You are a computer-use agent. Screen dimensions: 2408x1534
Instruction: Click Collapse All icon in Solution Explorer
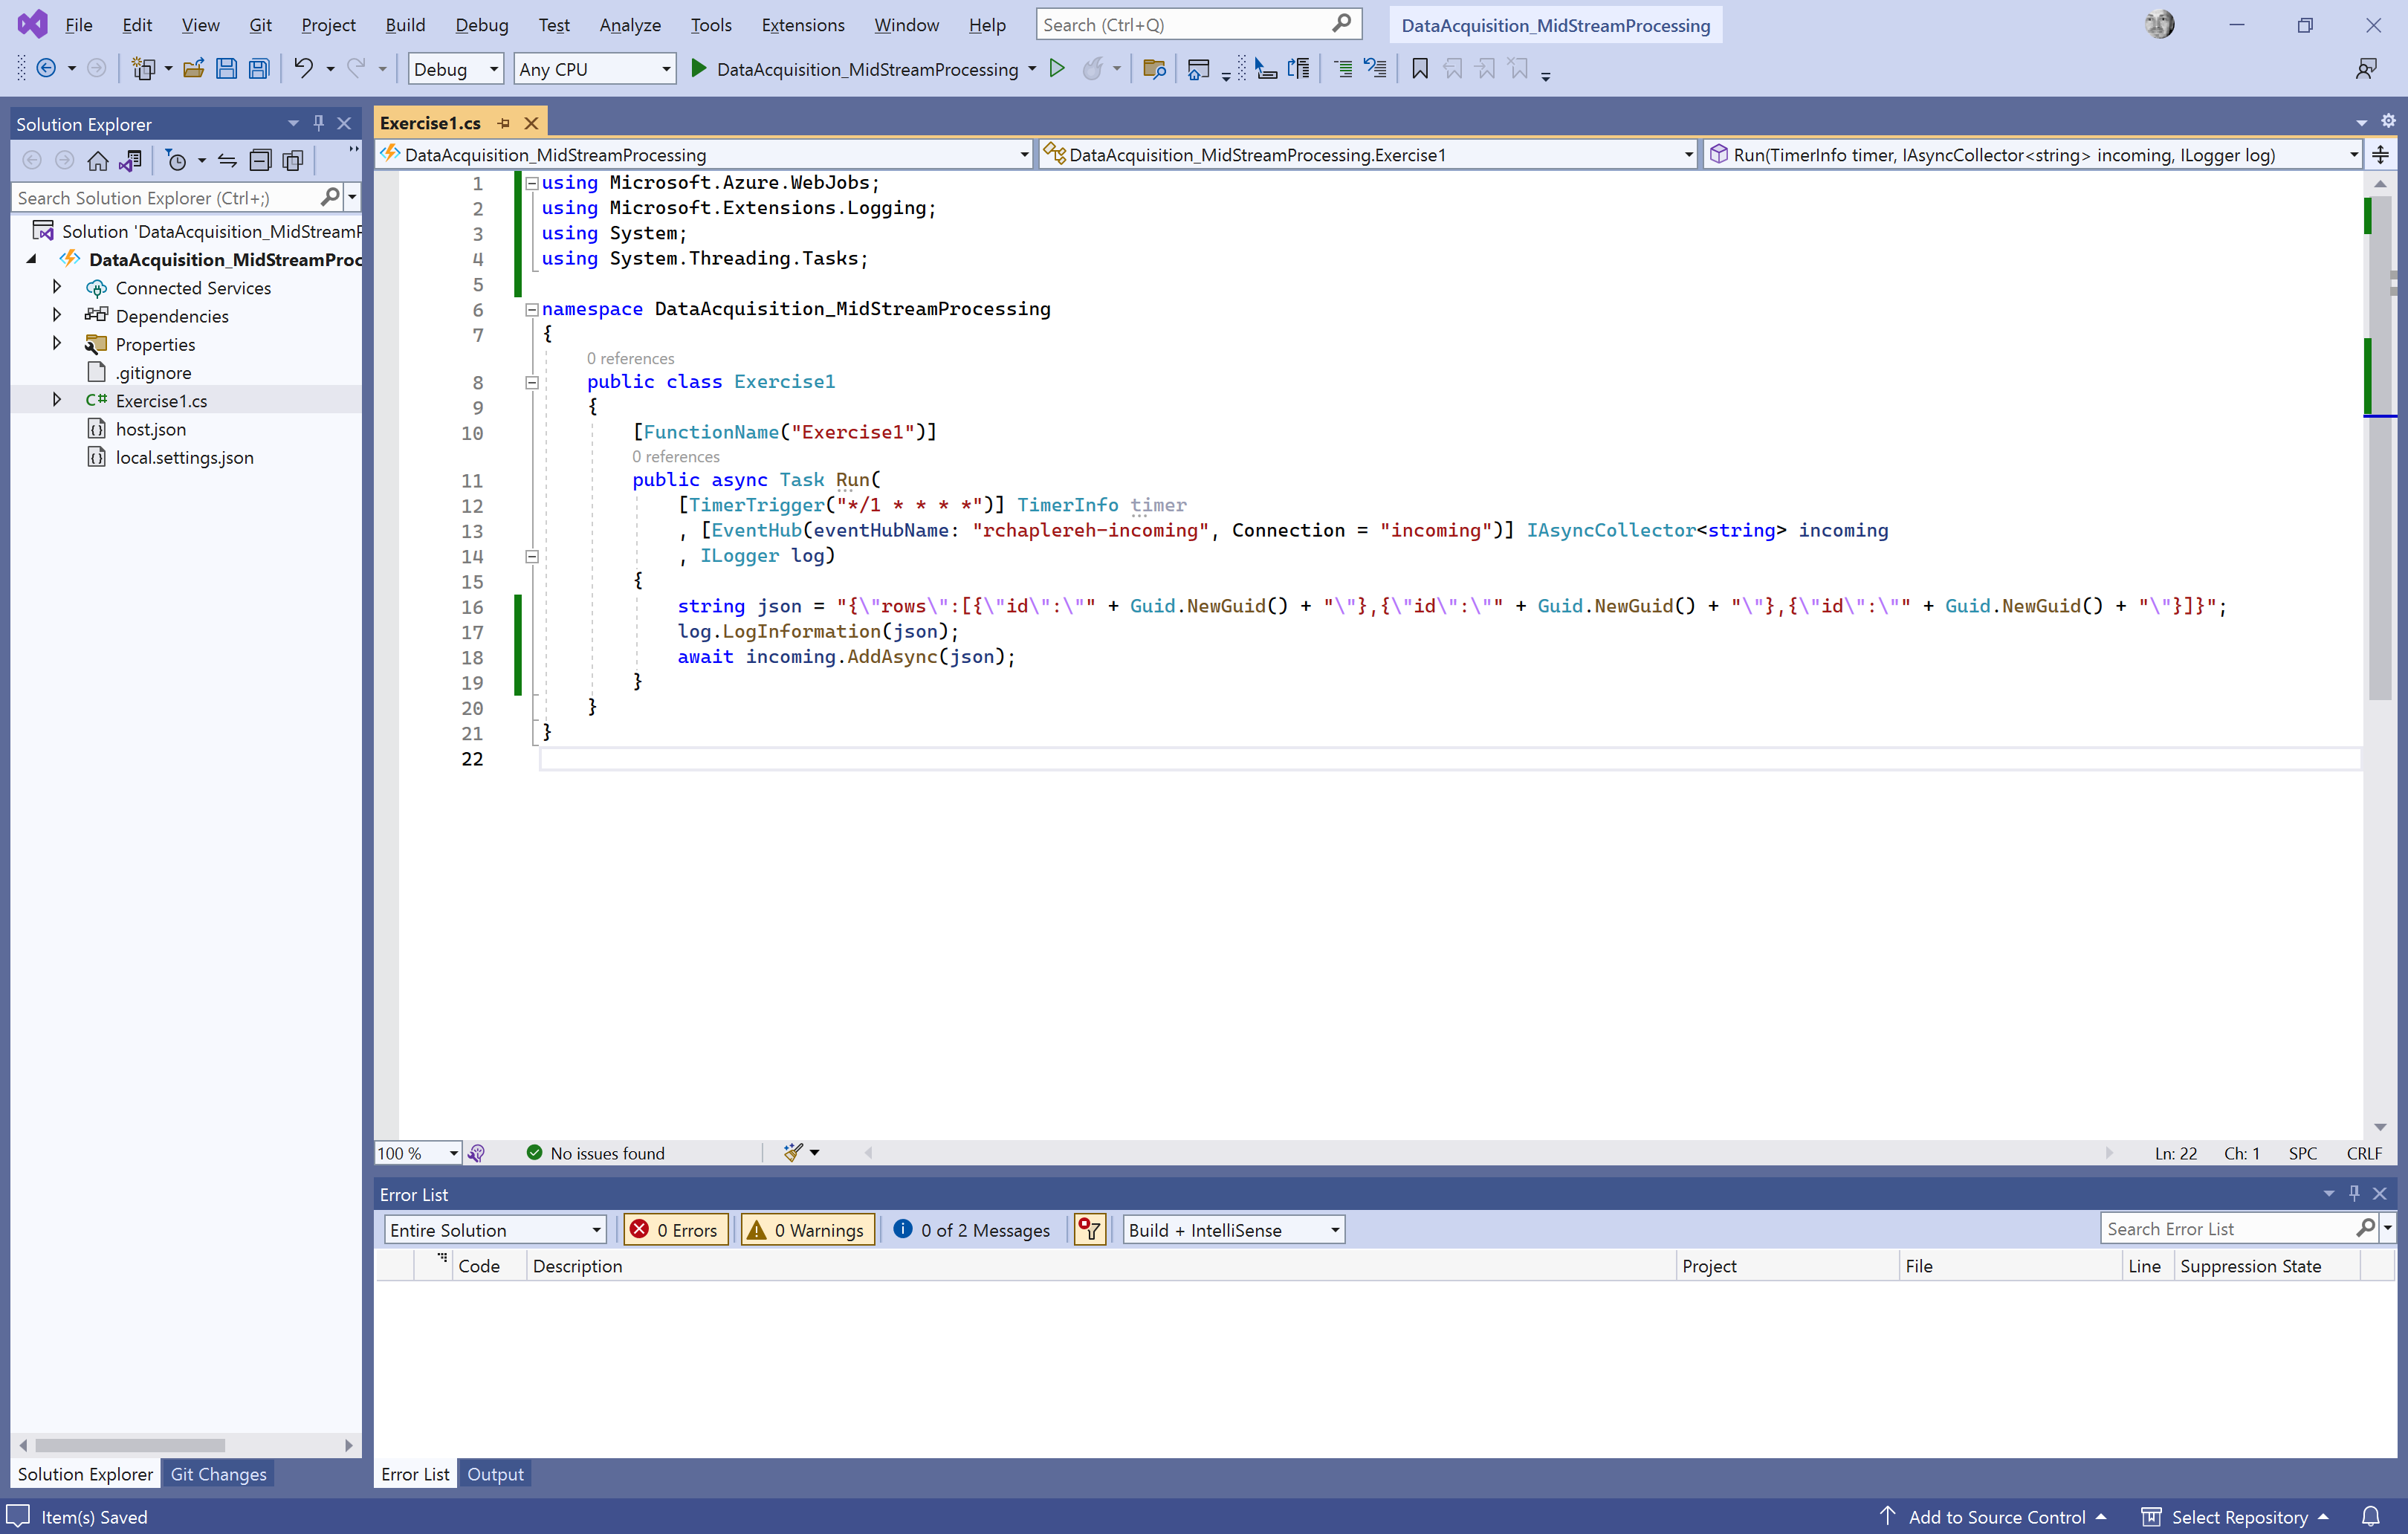click(260, 160)
